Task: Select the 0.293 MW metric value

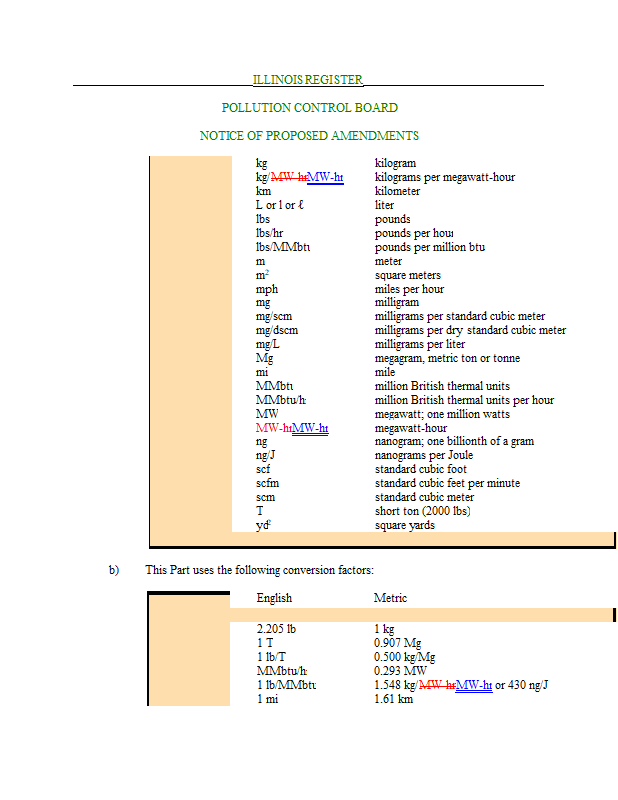Action: [x=400, y=671]
